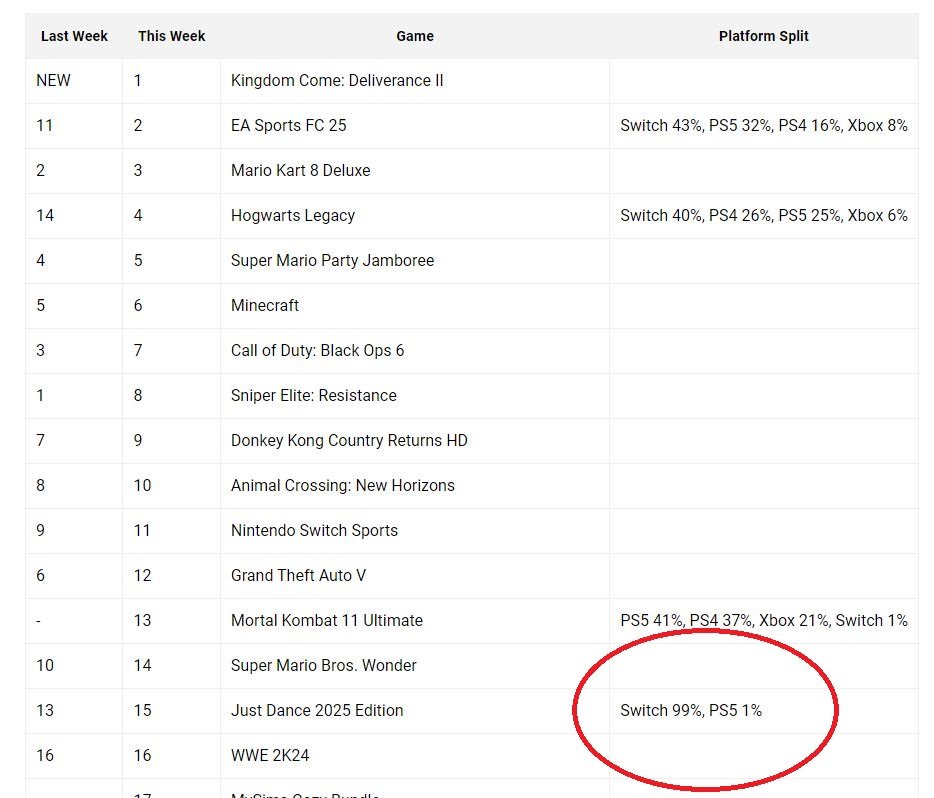
Task: Click the circled Switch 99%, PS5 1% text
Action: (x=691, y=711)
